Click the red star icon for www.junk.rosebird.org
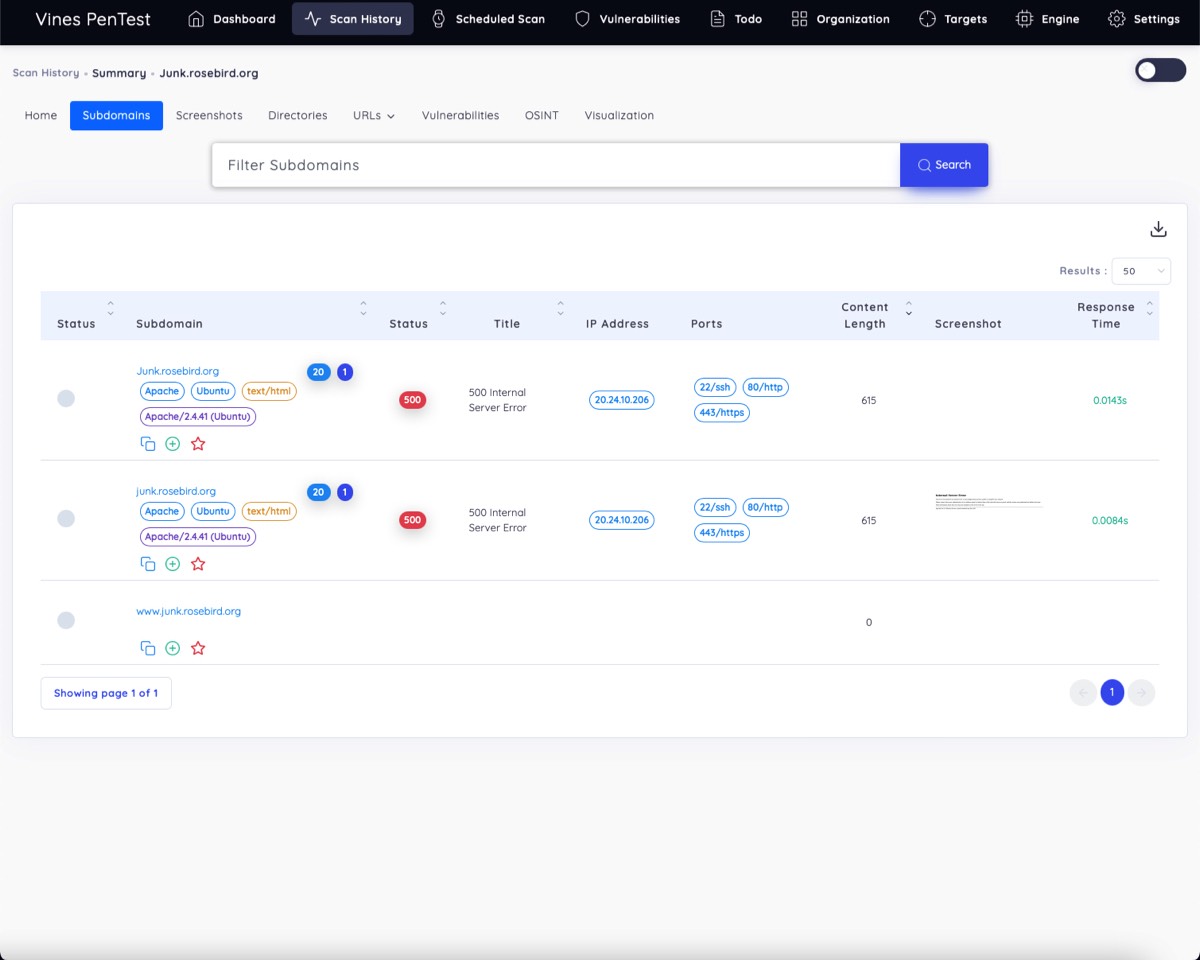 point(198,648)
